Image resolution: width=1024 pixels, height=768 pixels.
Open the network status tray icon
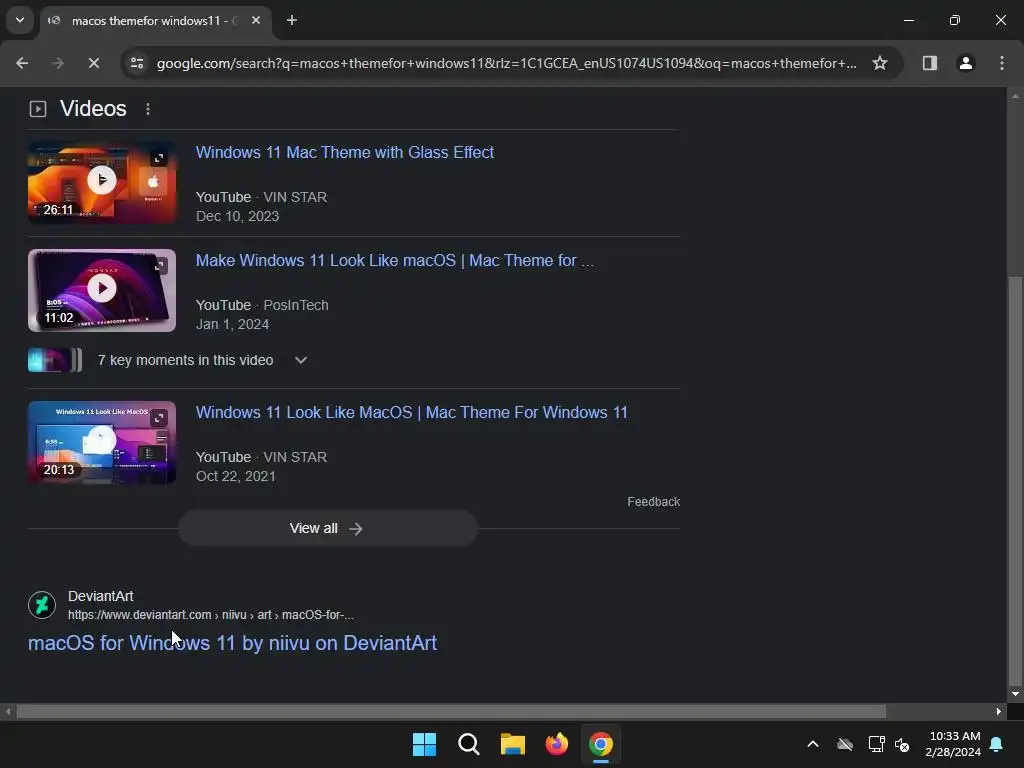pos(876,744)
